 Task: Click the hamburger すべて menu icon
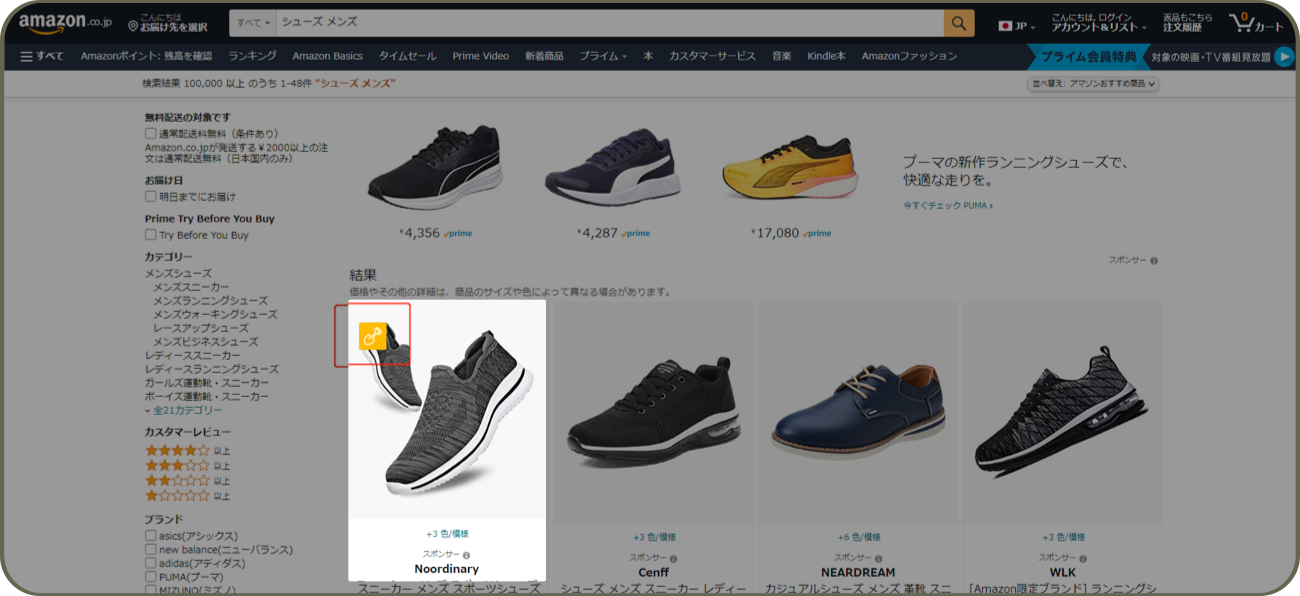27,56
